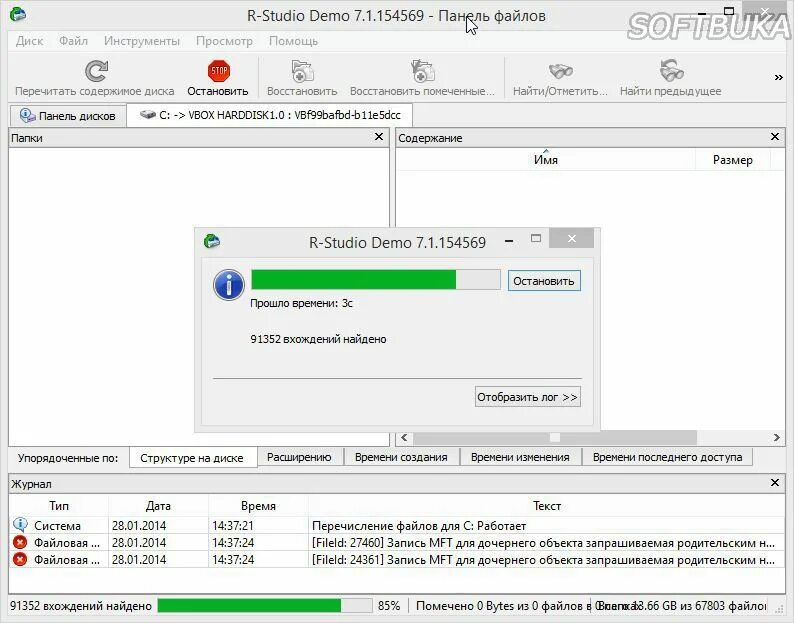
Task: Sort by Времени создания tab
Action: pyautogui.click(x=401, y=457)
